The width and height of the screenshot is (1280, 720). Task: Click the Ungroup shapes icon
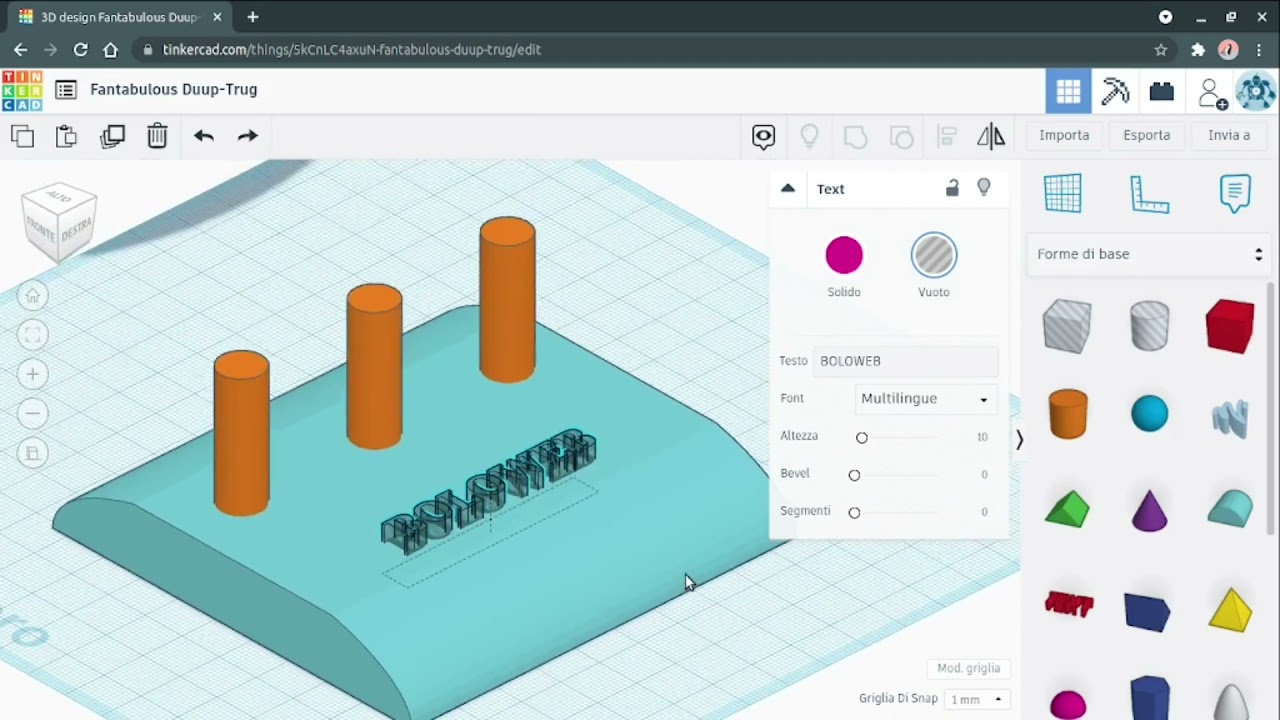tap(901, 137)
